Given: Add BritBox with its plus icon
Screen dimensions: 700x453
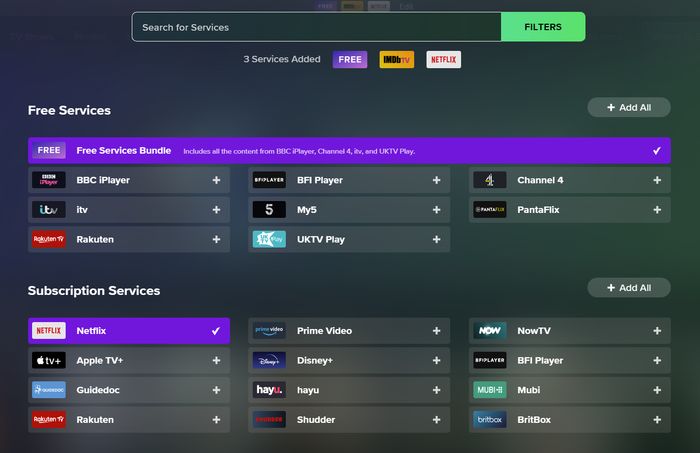Looking at the screenshot, I should pyautogui.click(x=657, y=420).
